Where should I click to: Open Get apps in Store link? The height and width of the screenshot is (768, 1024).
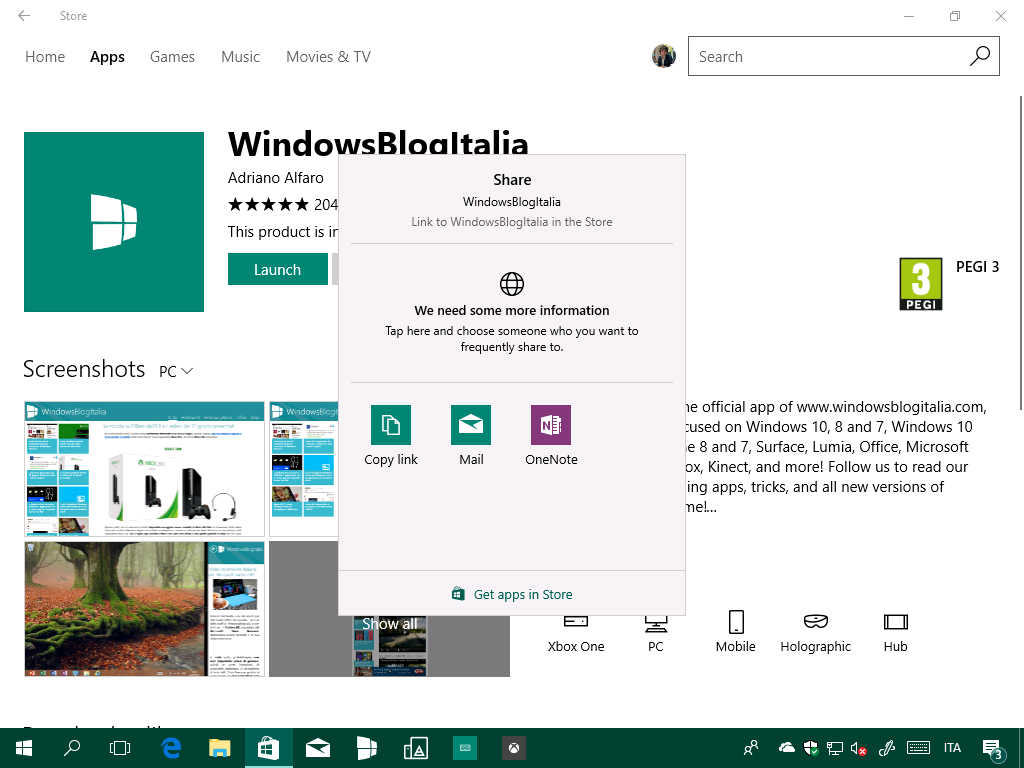point(512,594)
